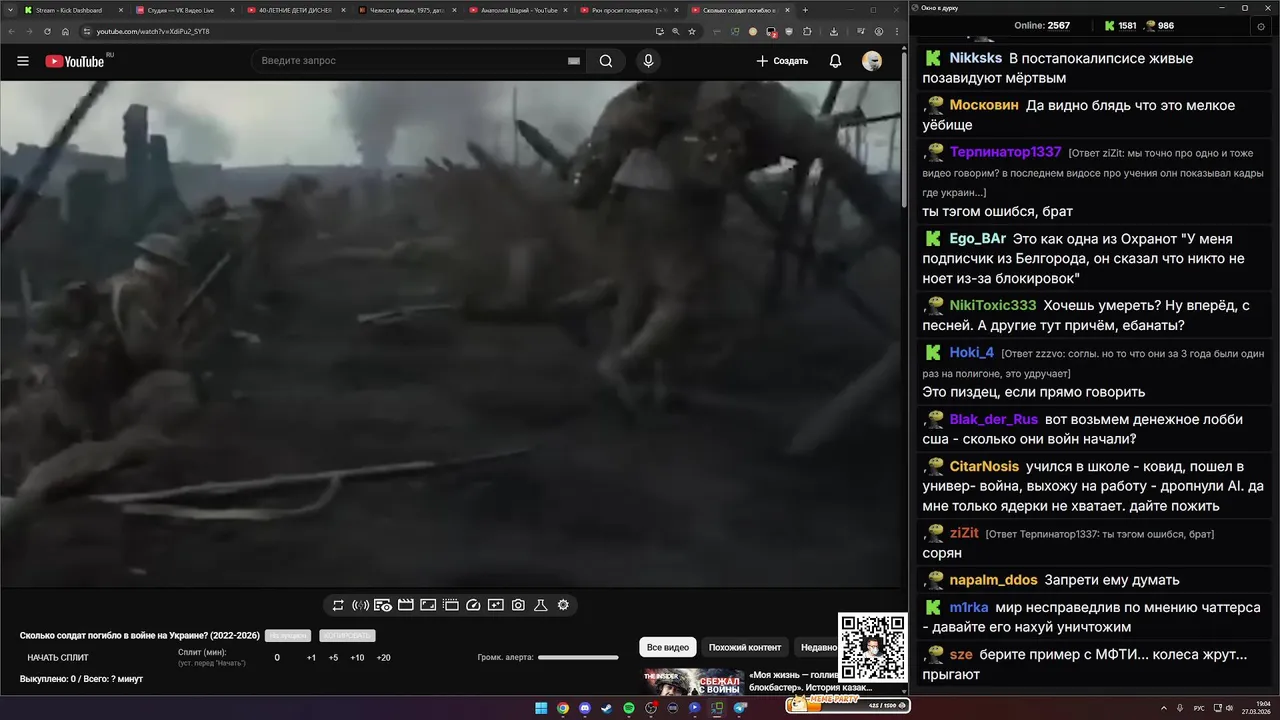Click the Kick viewers count 1581
The image size is (1280, 720).
1120,26
